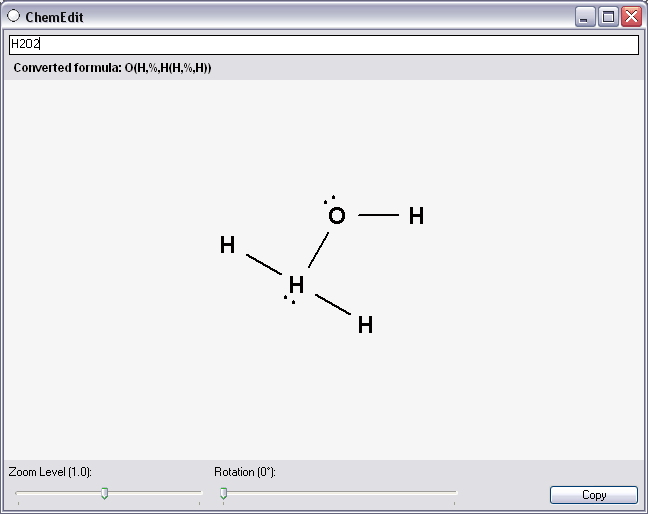Screen dimensions: 648x514
Task: Close the ChemEdit window
Action: (x=631, y=17)
